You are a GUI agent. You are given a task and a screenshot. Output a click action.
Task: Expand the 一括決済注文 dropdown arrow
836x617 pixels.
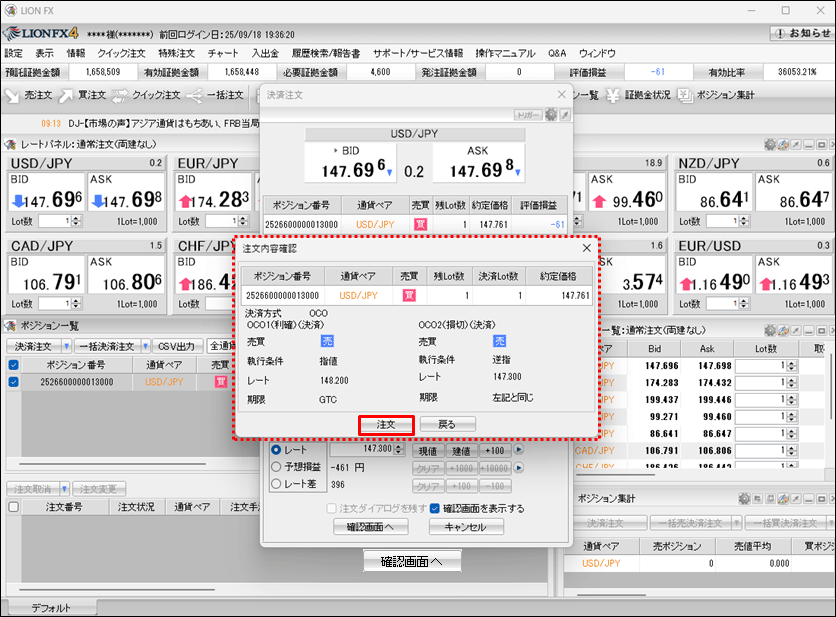(x=144, y=346)
